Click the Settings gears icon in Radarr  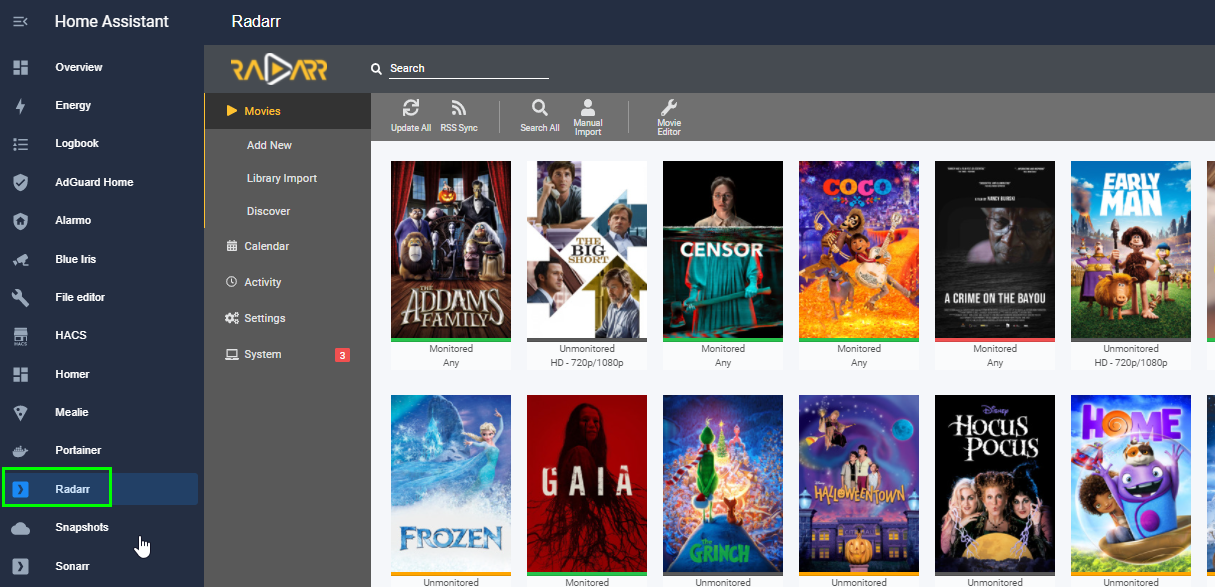coord(232,318)
